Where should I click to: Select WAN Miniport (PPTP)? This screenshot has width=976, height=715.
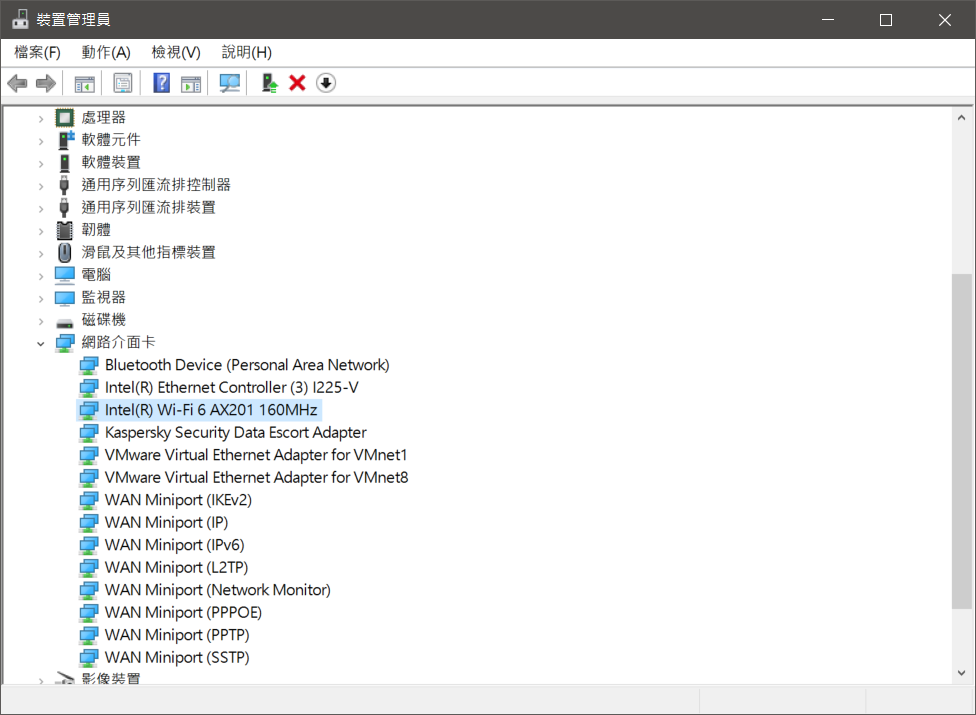(177, 635)
